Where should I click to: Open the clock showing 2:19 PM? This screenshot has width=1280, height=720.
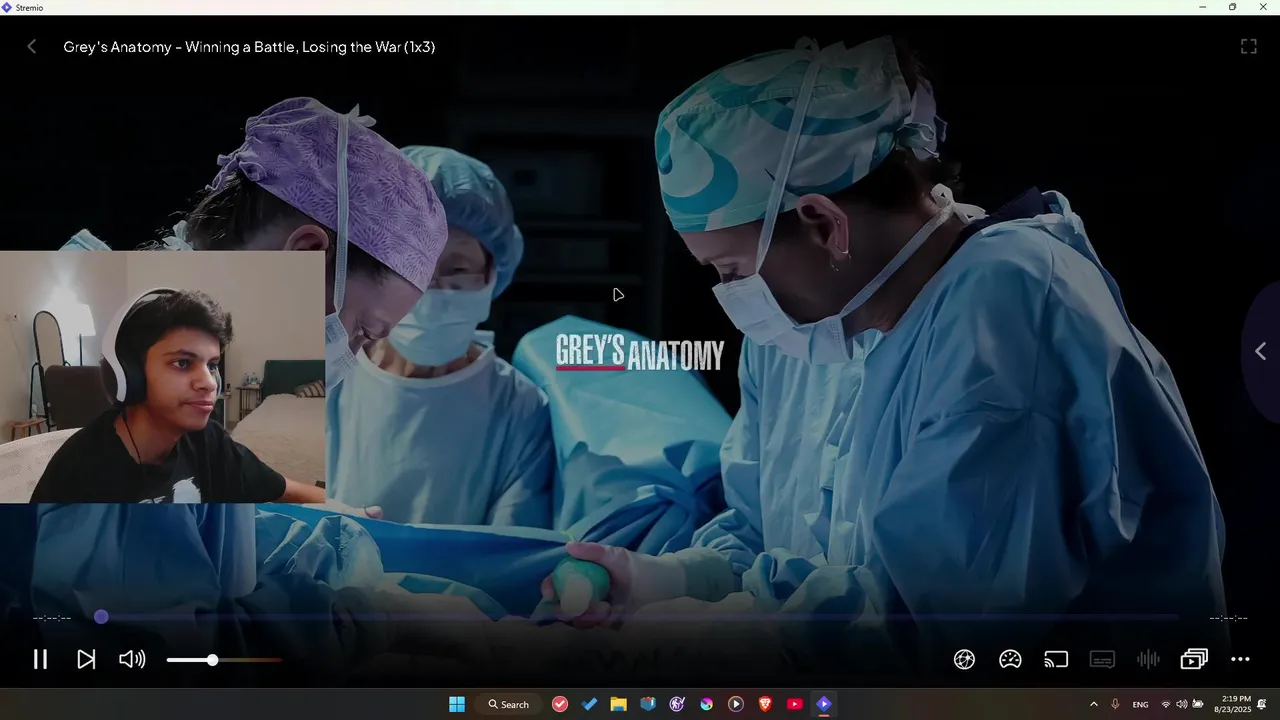point(1232,704)
